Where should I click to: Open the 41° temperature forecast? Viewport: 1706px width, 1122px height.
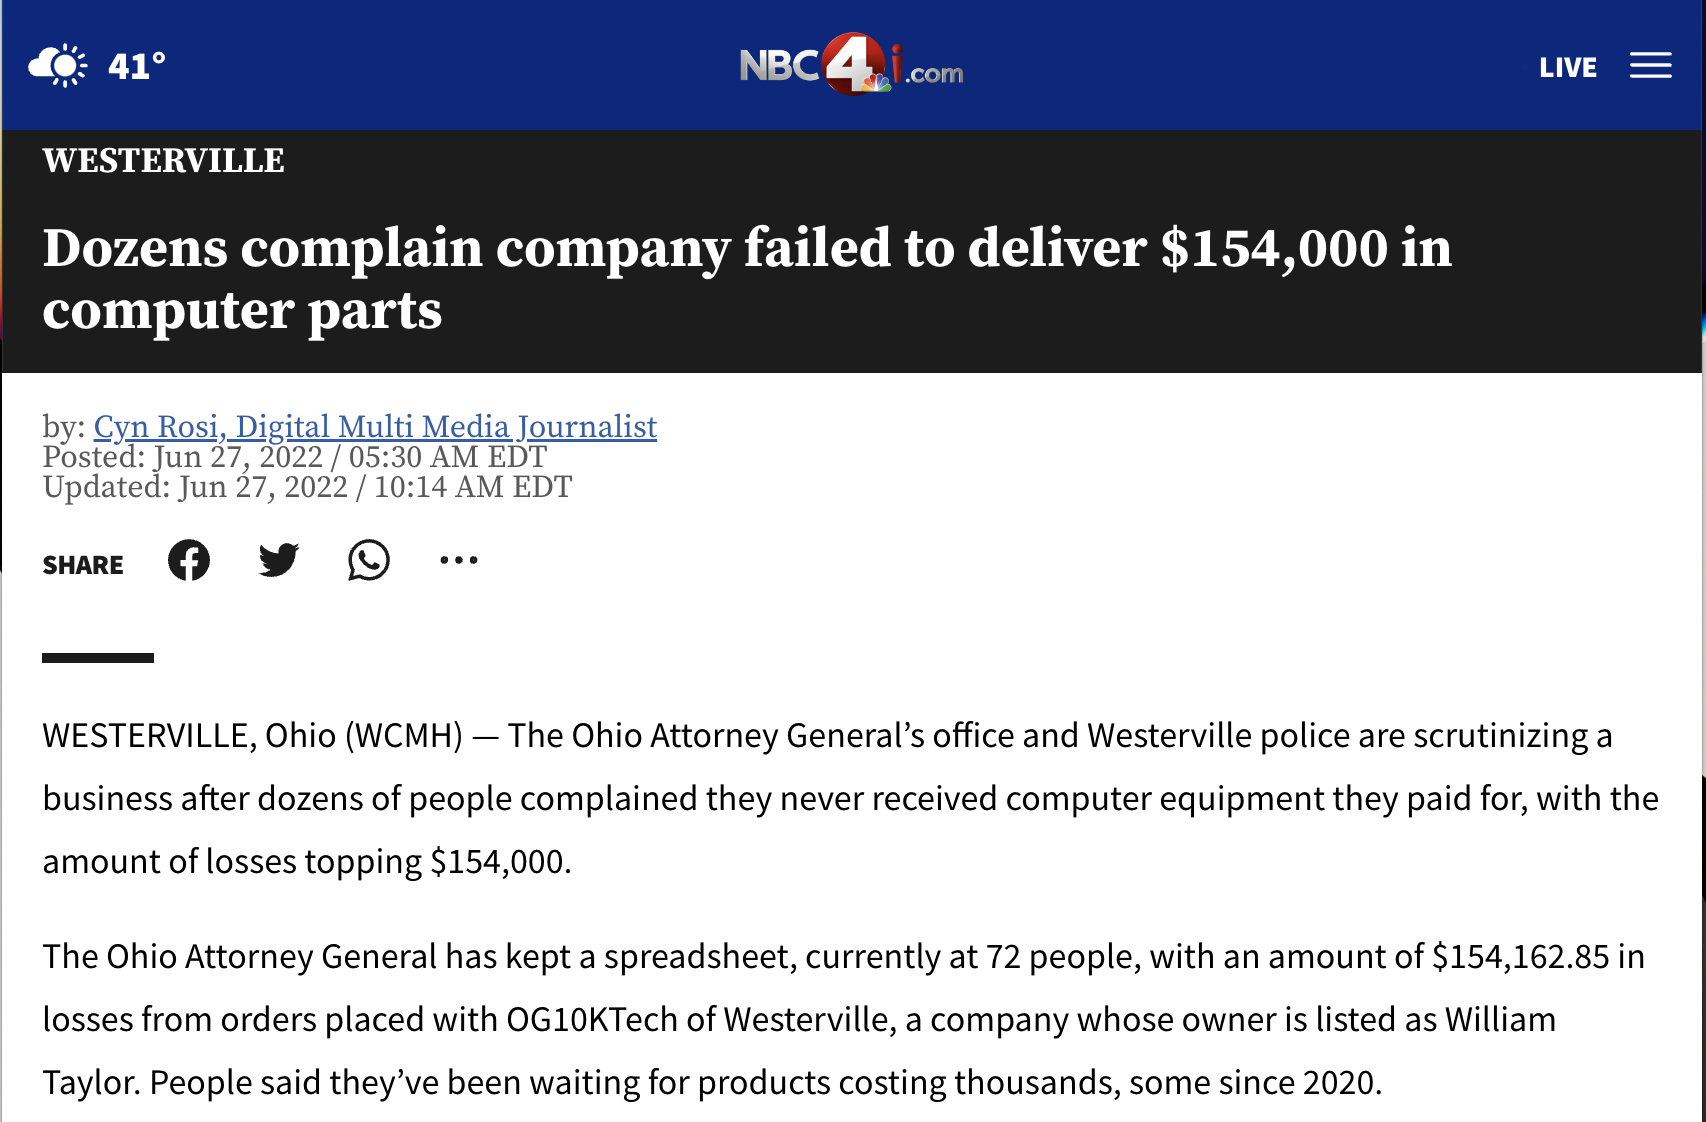coord(137,67)
